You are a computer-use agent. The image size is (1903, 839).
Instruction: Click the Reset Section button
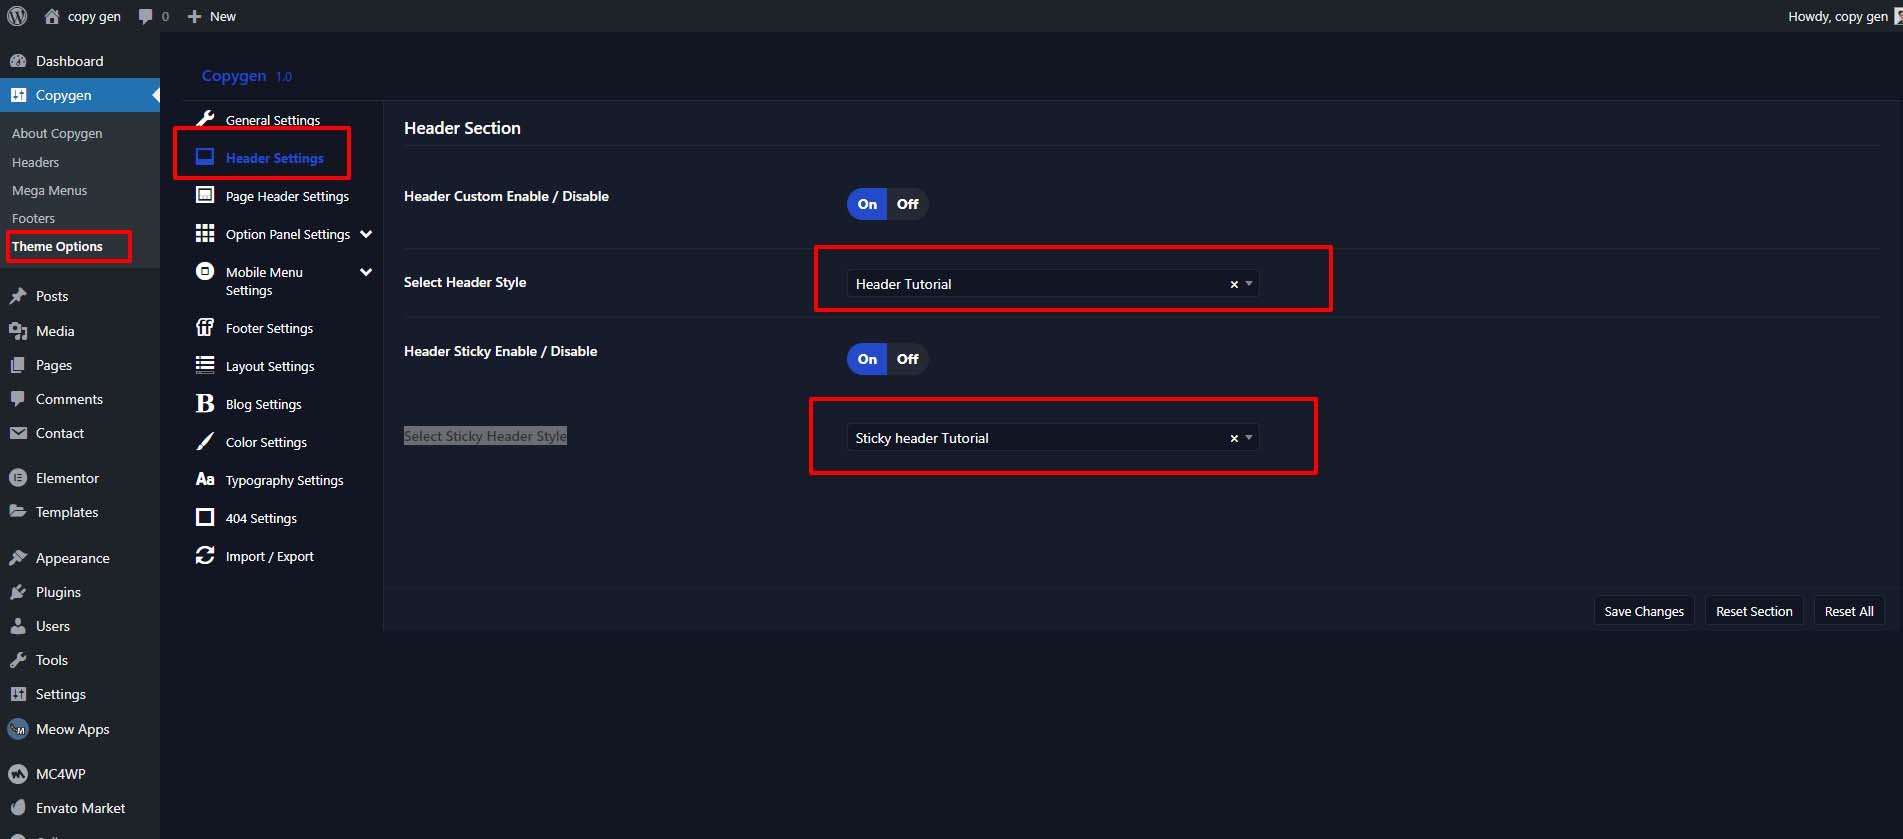click(x=1754, y=611)
